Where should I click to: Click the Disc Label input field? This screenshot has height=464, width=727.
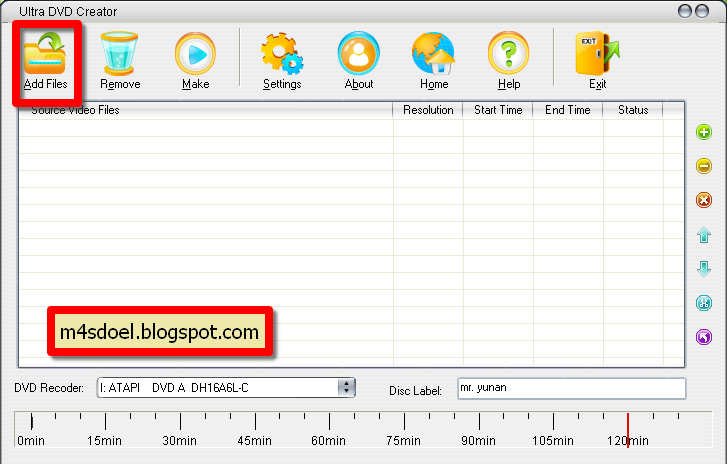(571, 388)
